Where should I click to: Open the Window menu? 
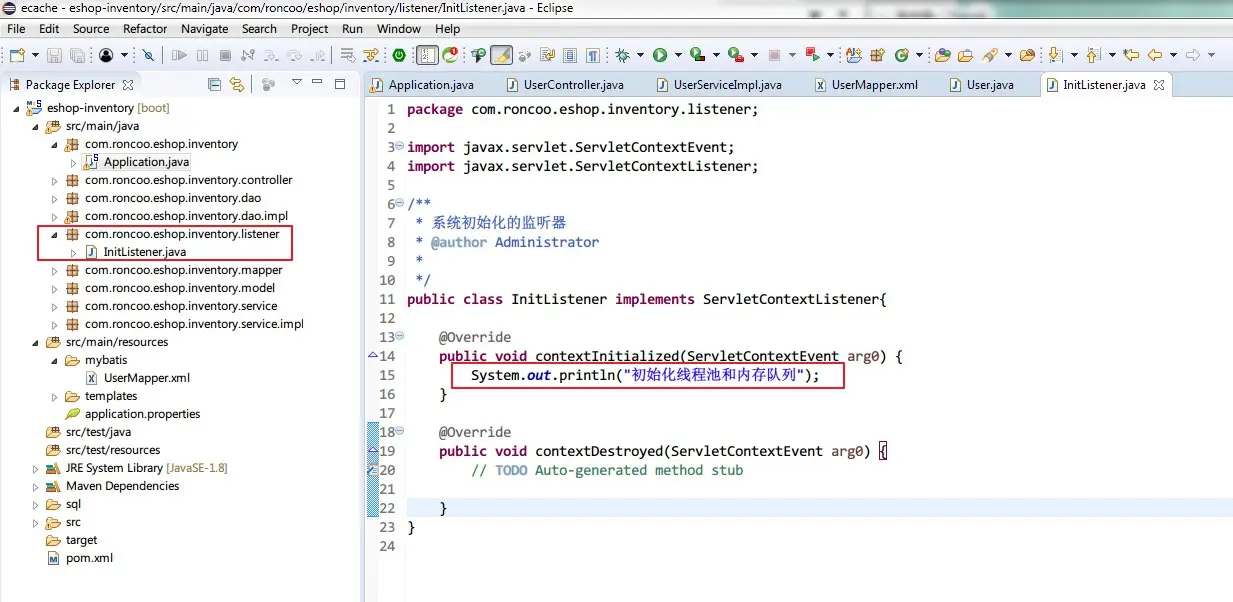click(x=399, y=29)
